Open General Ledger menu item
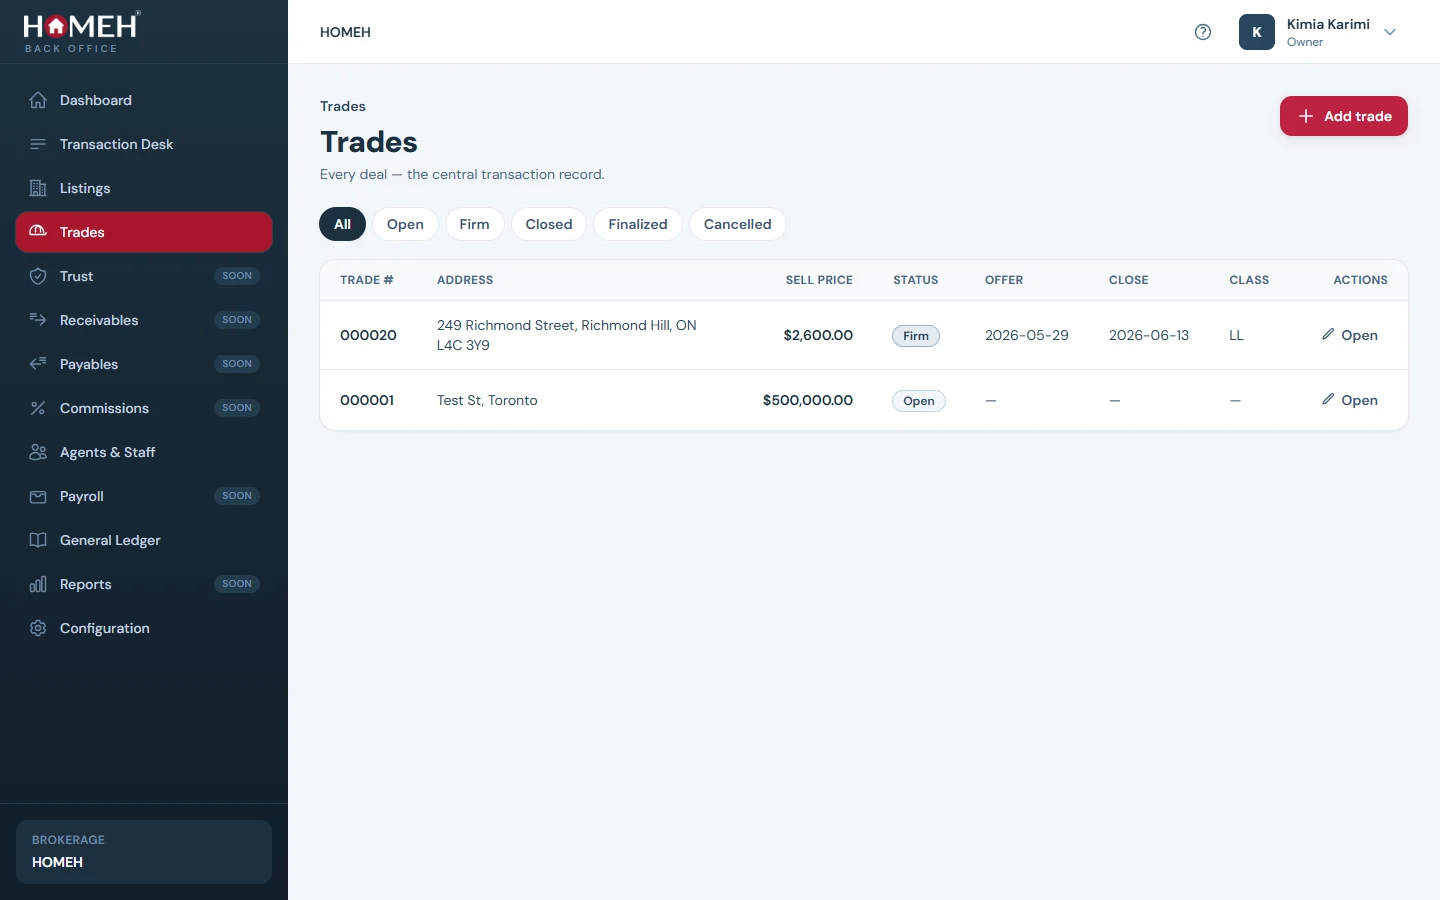1440x900 pixels. coord(144,540)
